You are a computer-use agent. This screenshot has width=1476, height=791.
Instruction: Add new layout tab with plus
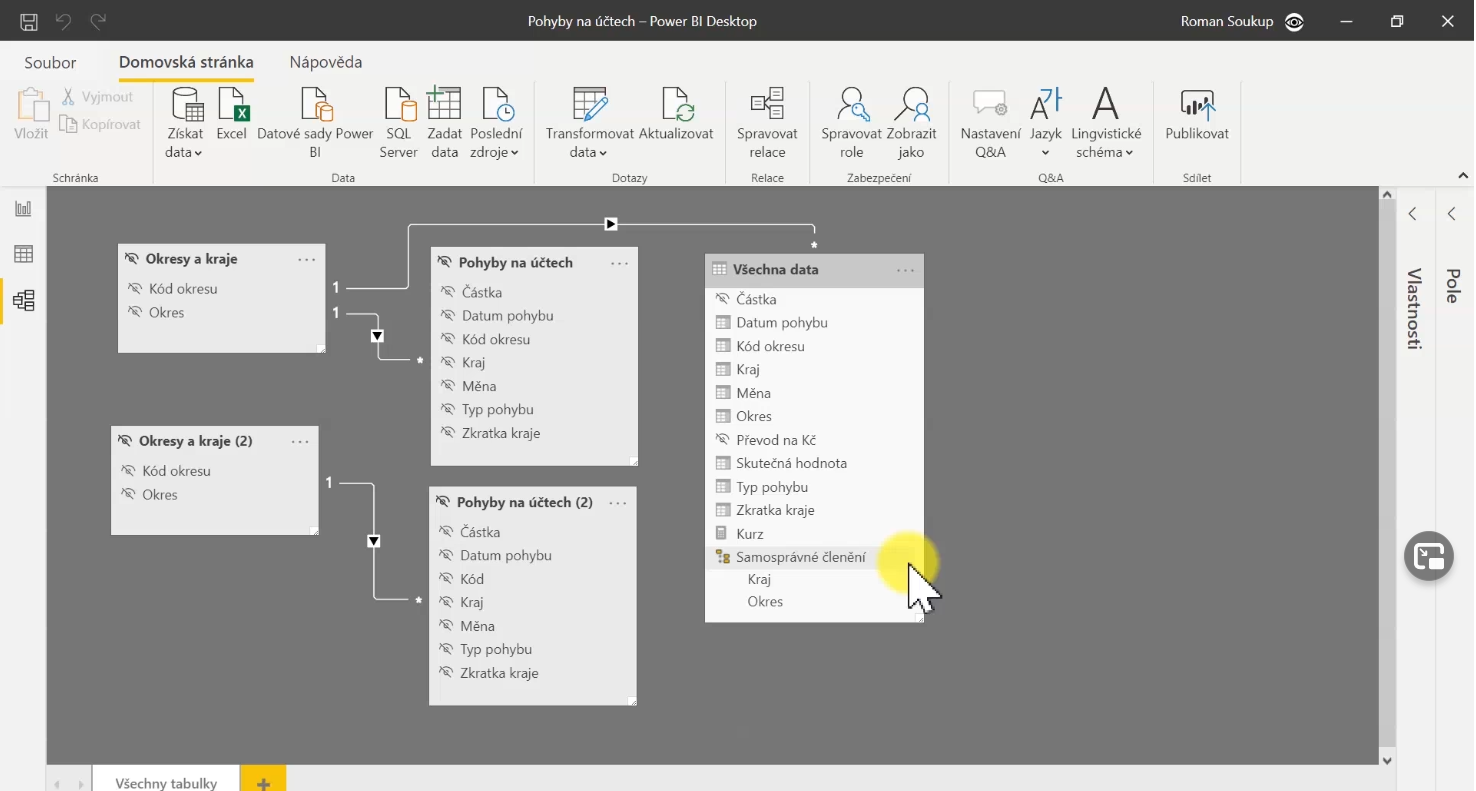coord(263,779)
